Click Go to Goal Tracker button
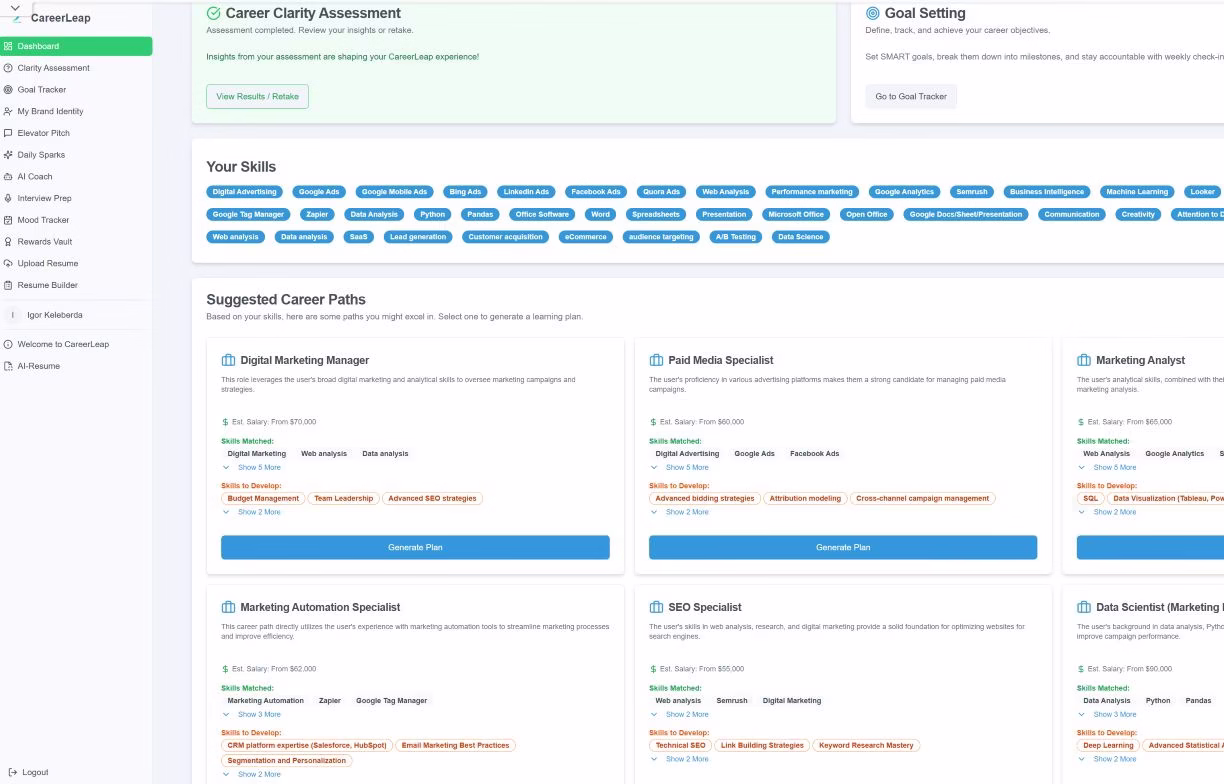Screen dimensions: 1224x784 (910, 97)
